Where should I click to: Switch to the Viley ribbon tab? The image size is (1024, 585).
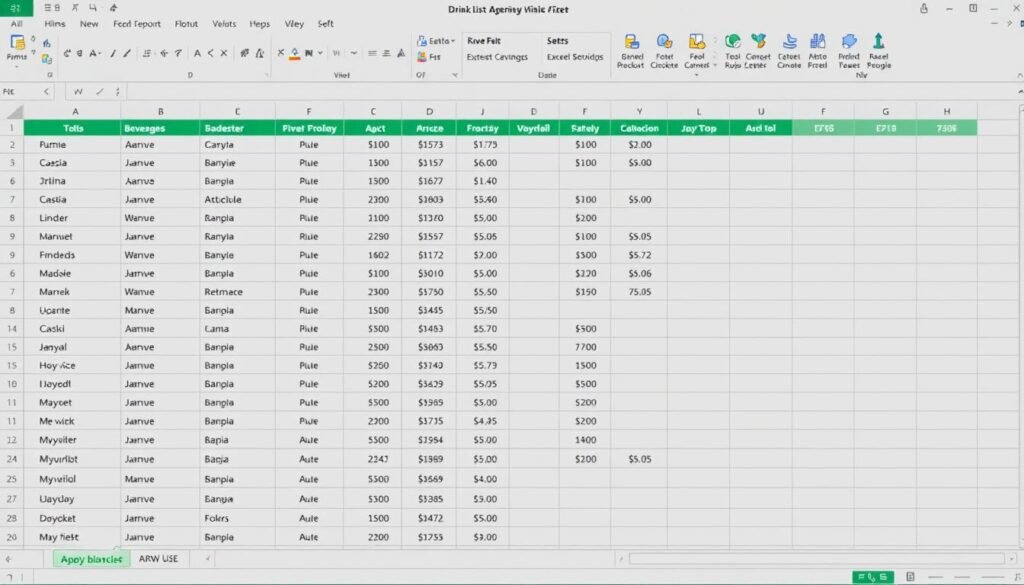pos(294,23)
